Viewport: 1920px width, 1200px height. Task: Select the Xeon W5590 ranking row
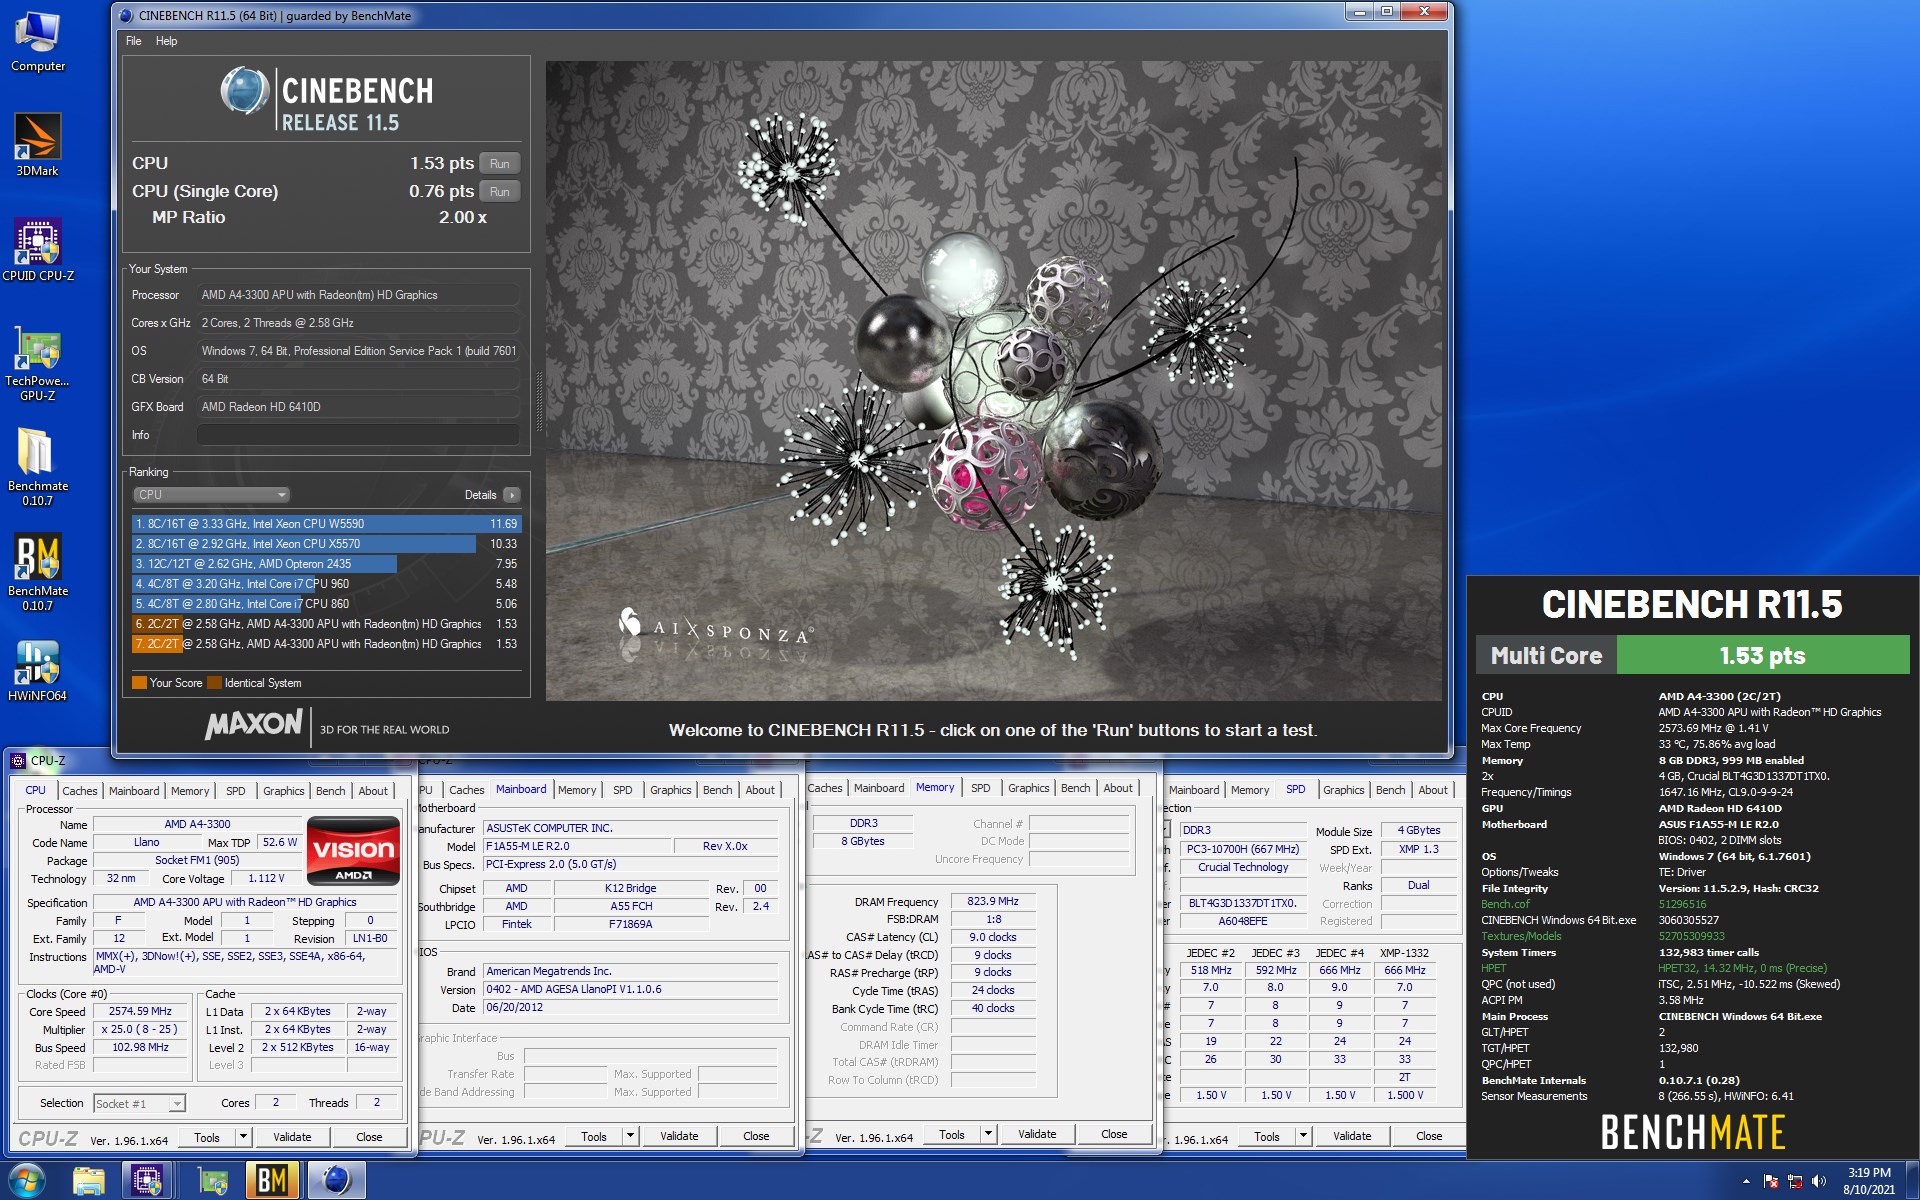click(326, 524)
